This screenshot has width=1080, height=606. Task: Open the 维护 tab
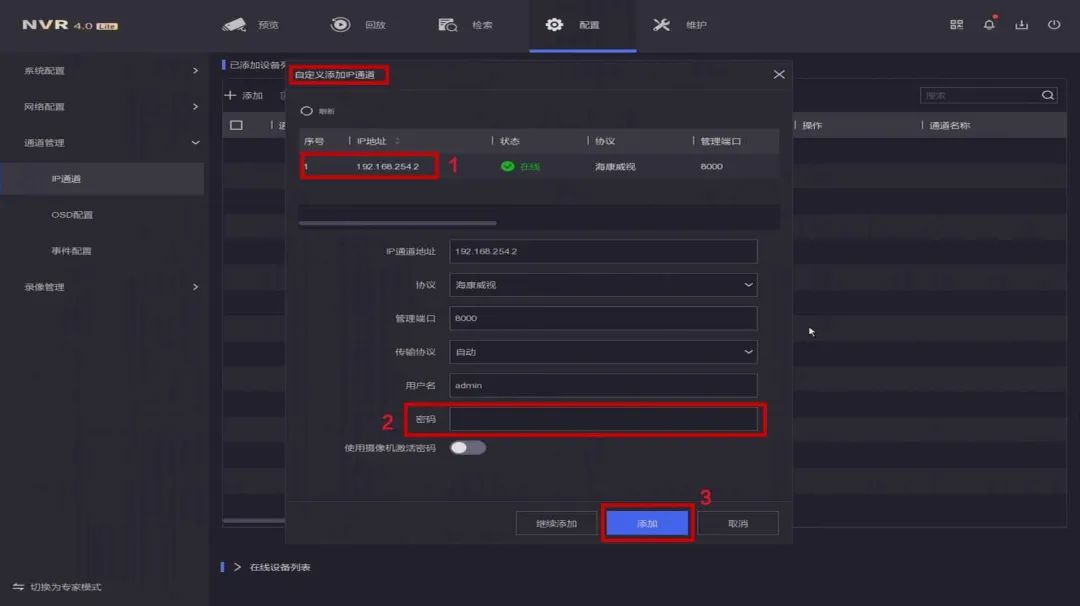pyautogui.click(x=680, y=25)
